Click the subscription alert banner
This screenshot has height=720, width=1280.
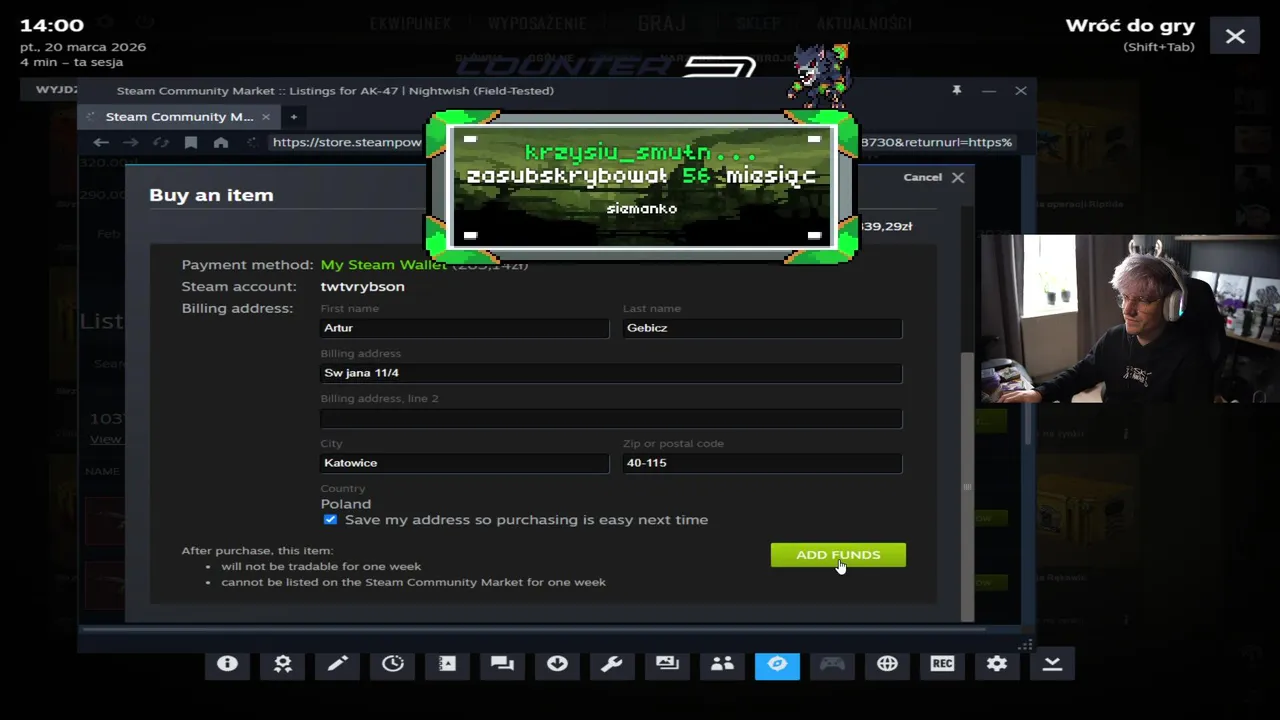pyautogui.click(x=641, y=186)
